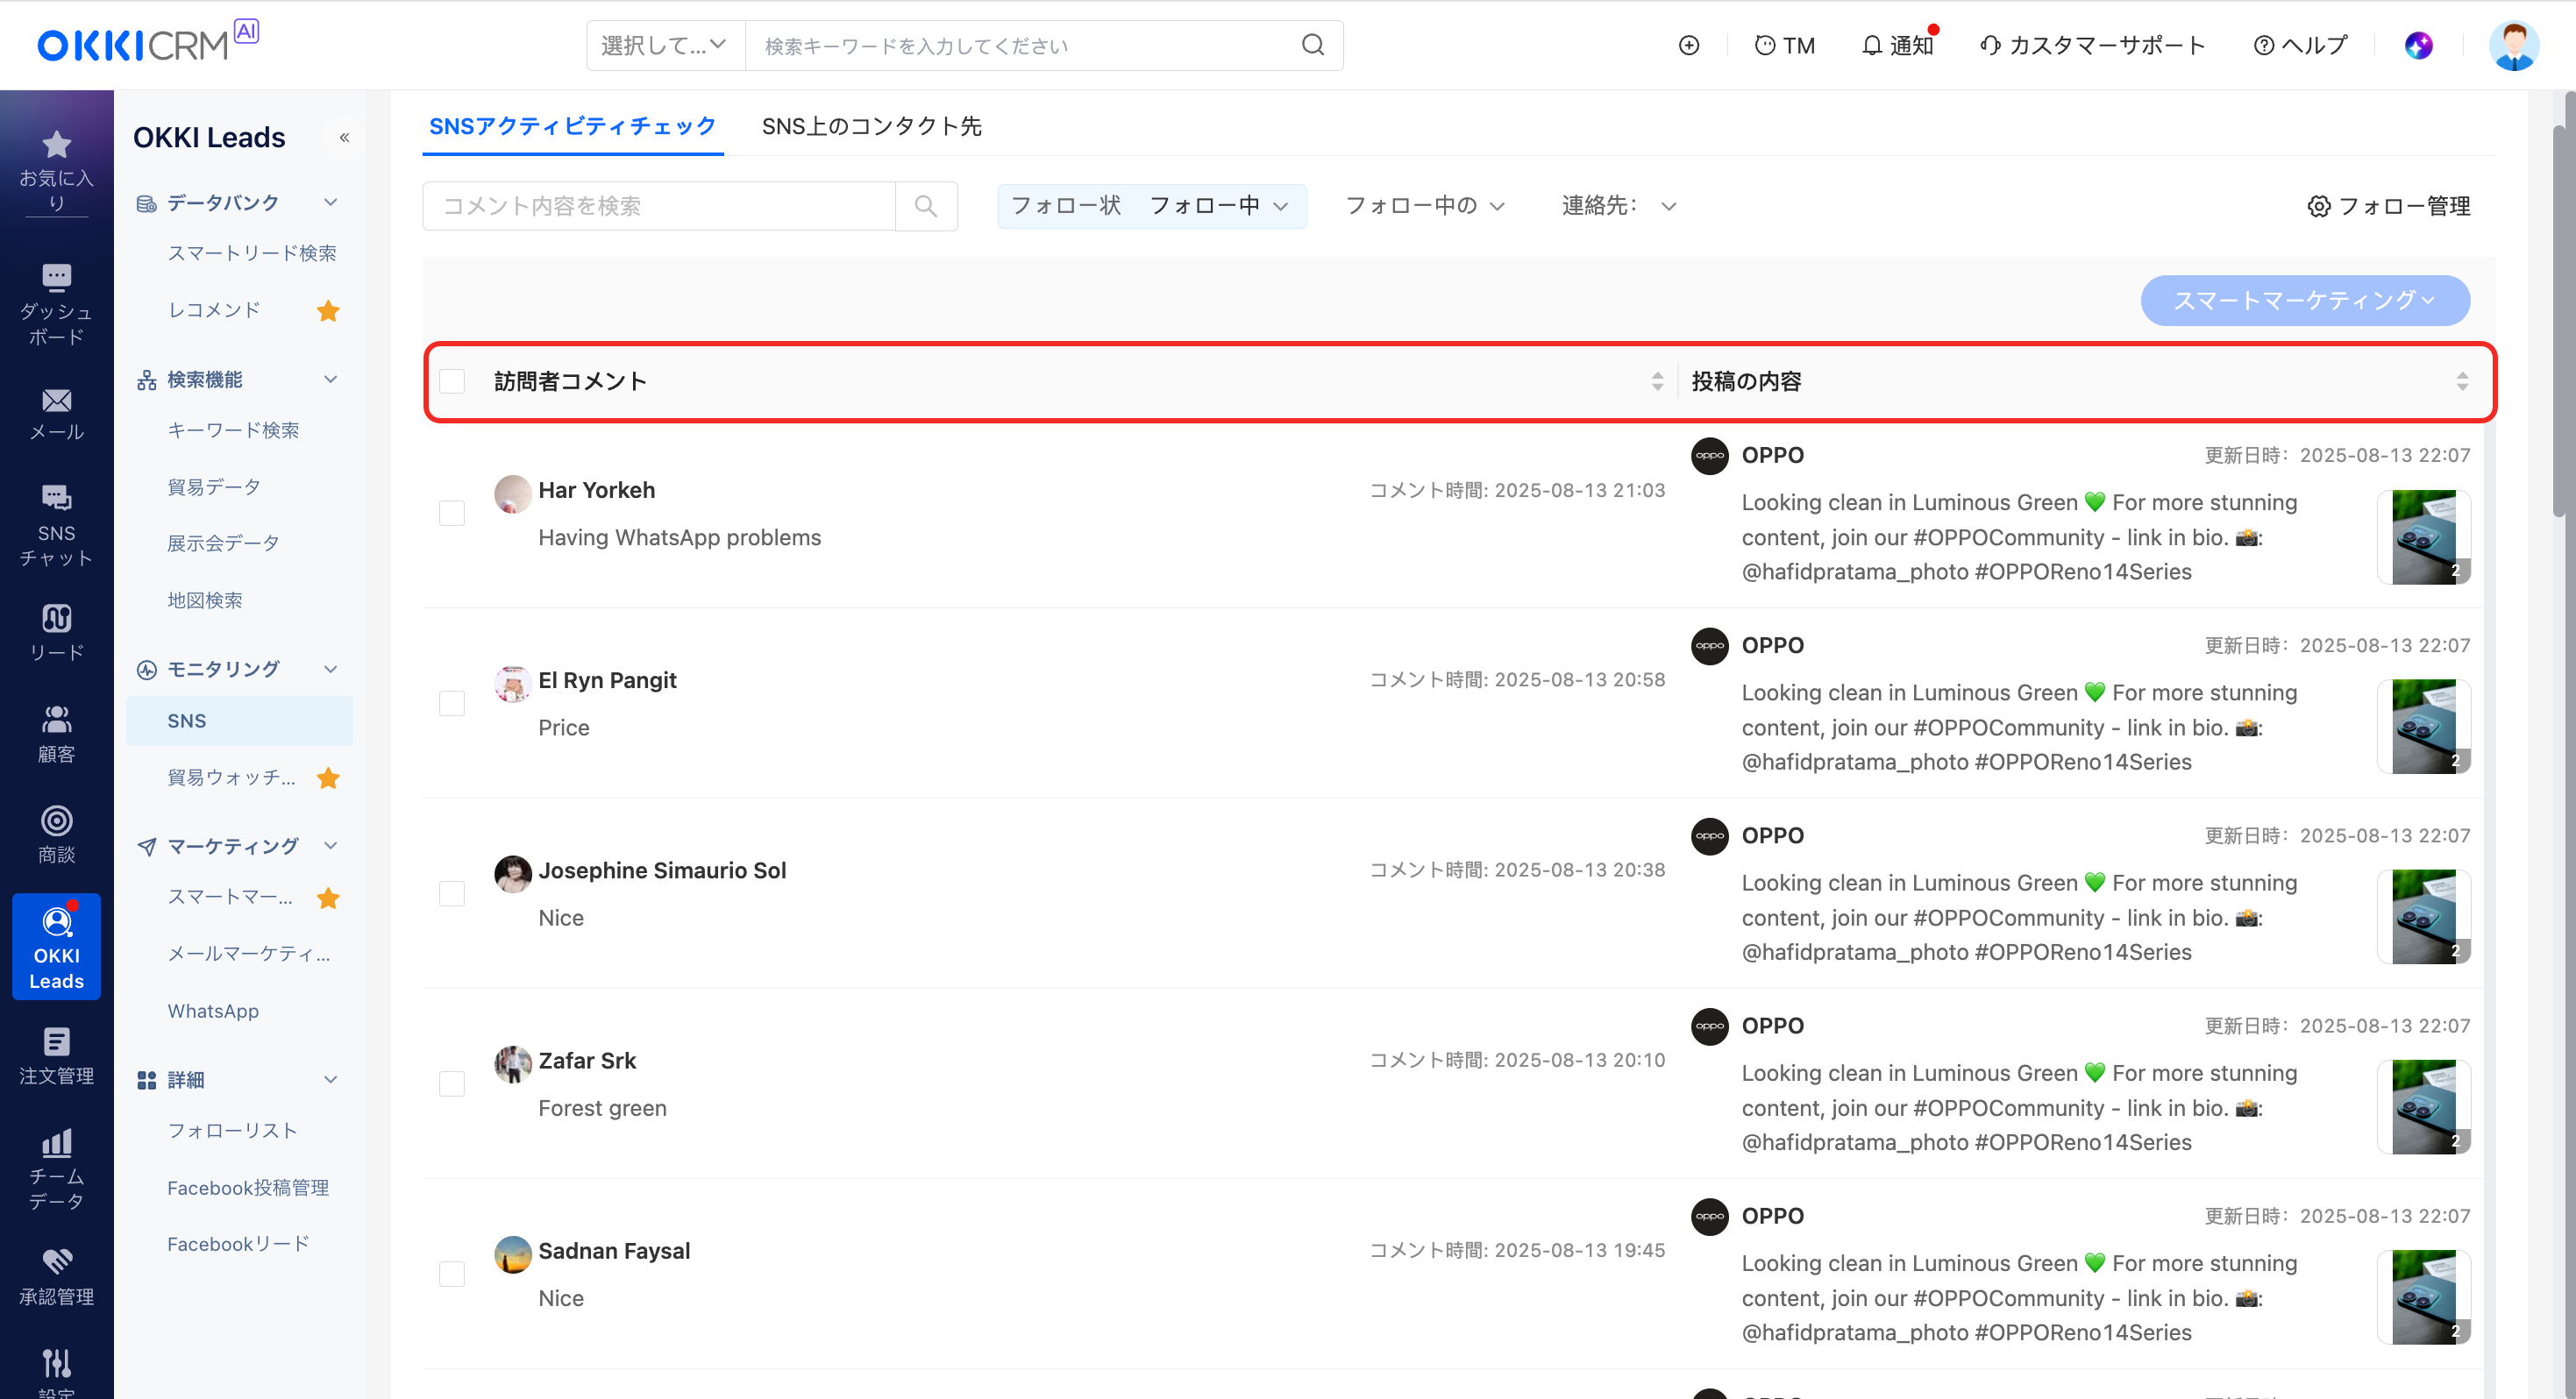The image size is (2576, 1399).
Task: Select the OKKI Leads sidebar icon
Action: click(56, 946)
